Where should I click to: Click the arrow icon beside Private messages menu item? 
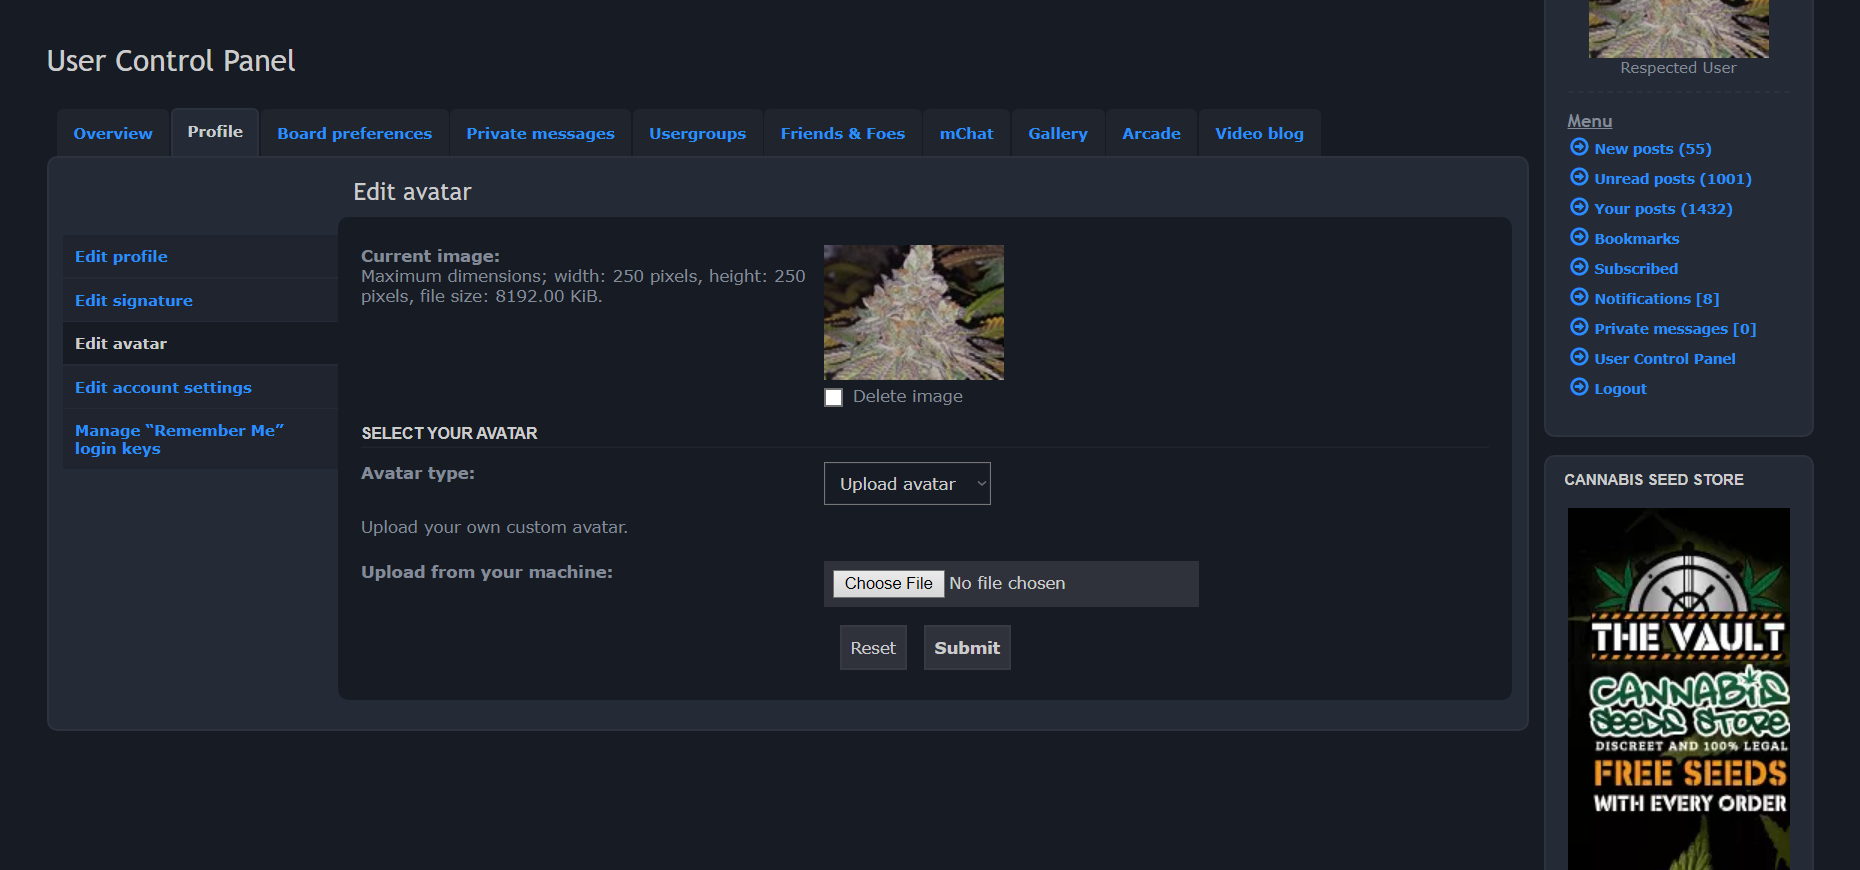coord(1579,328)
